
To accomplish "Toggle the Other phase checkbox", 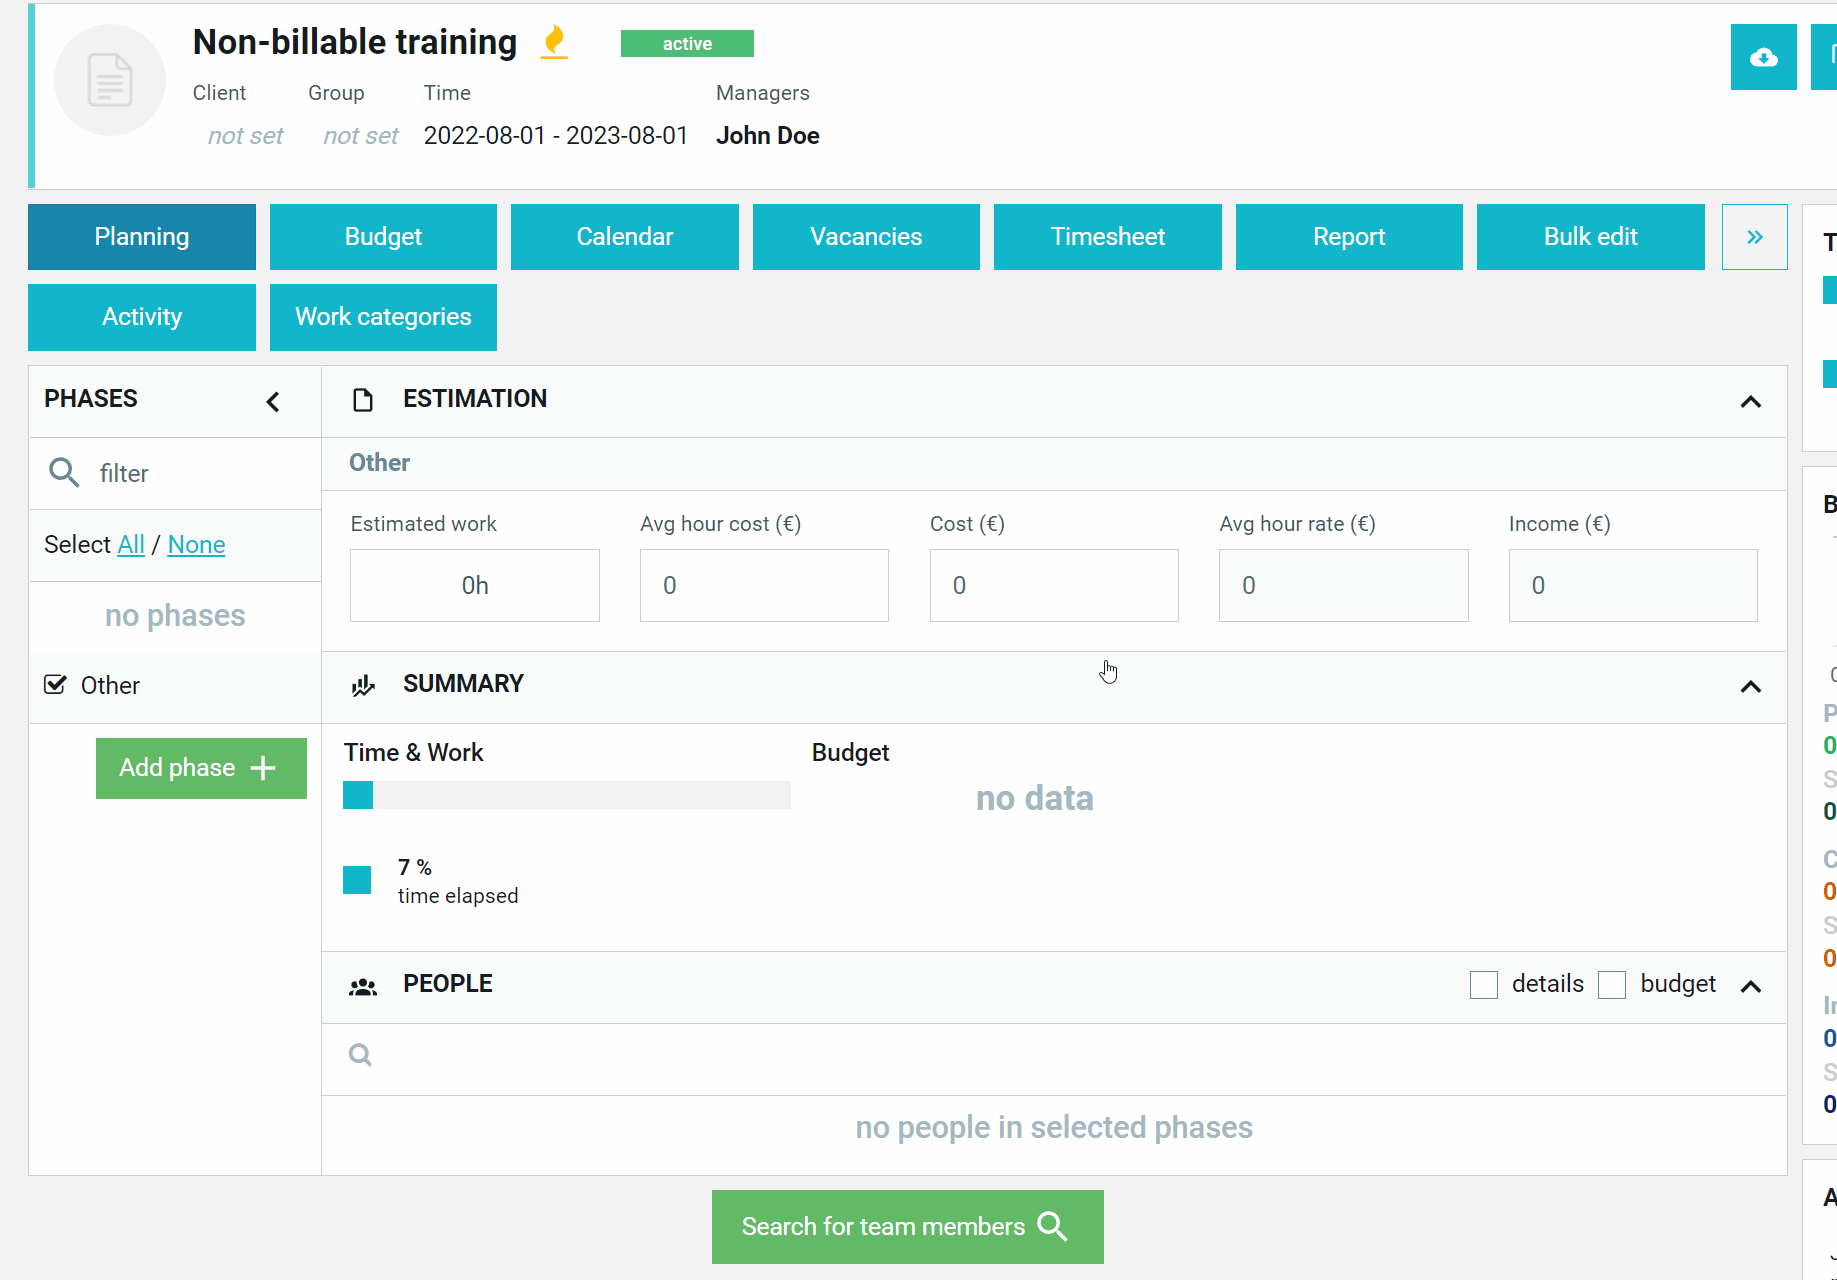I will 56,685.
